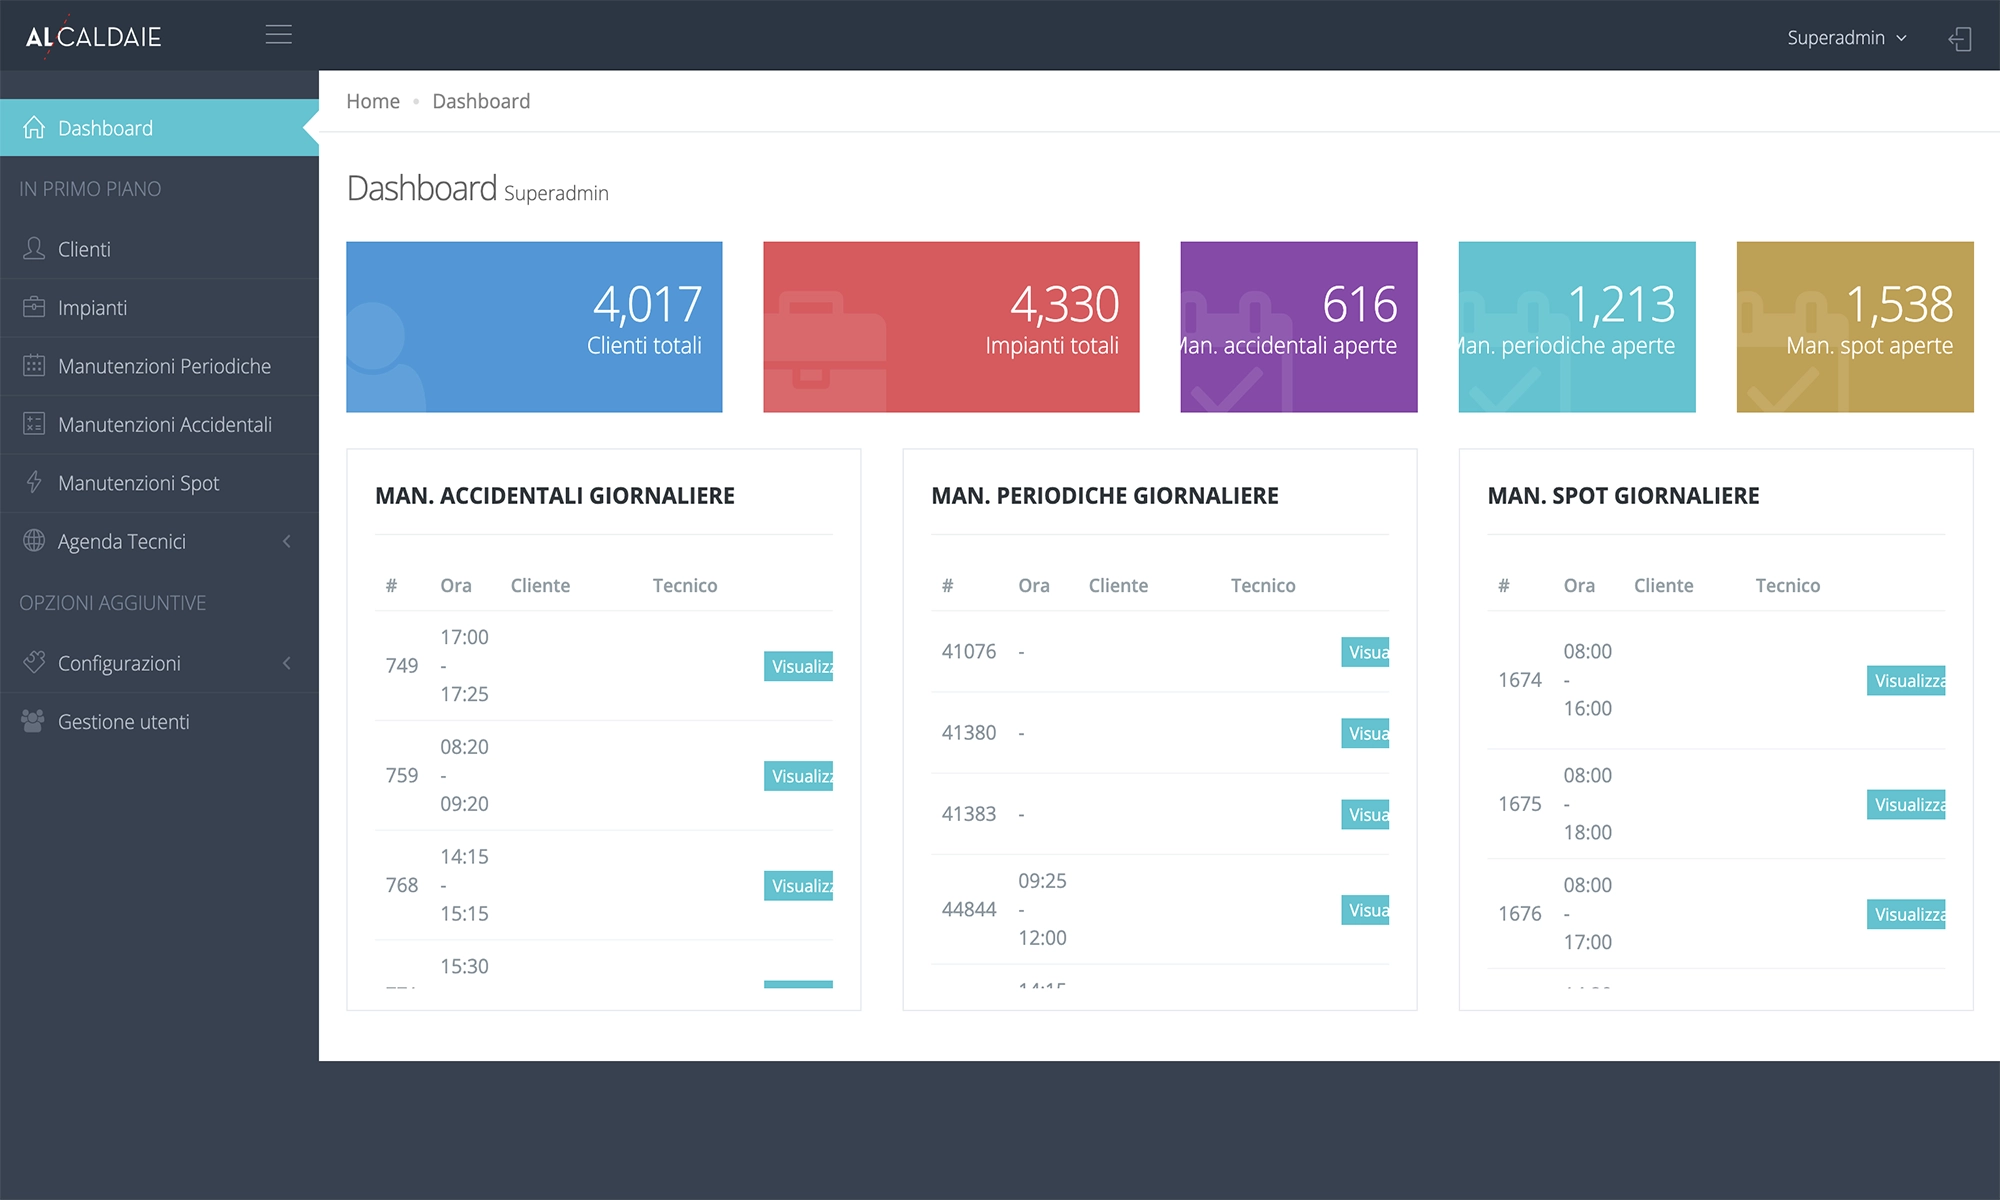Viewport: 2000px width, 1200px height.
Task: Click Visualizza for periodica row 41076
Action: click(x=1365, y=652)
